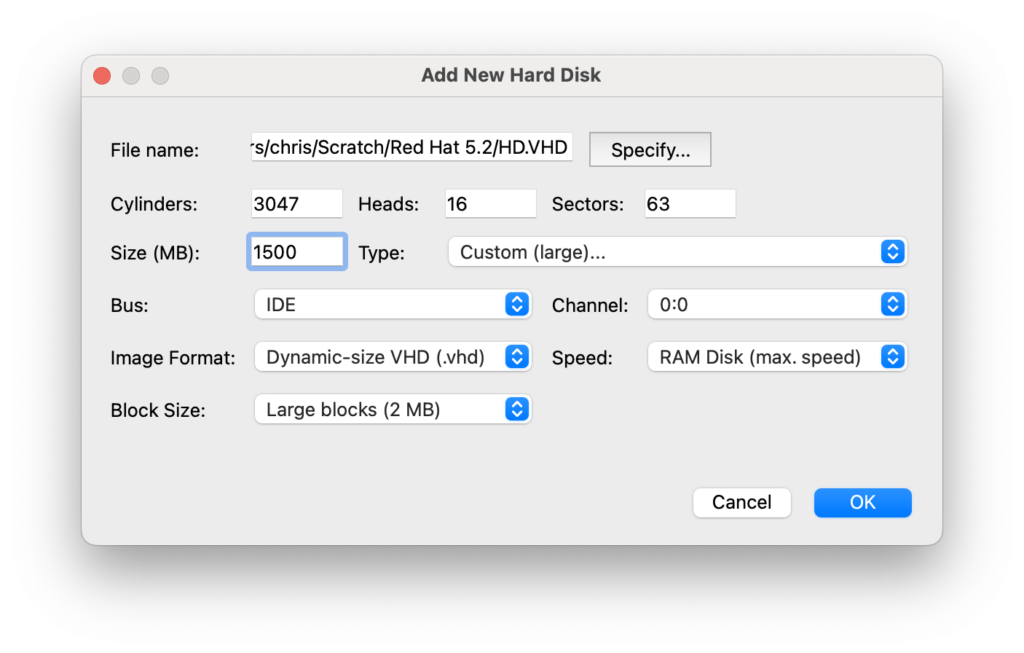Click the Bus dropdown blue chevron icon
This screenshot has width=1024, height=653.
pyautogui.click(x=517, y=304)
